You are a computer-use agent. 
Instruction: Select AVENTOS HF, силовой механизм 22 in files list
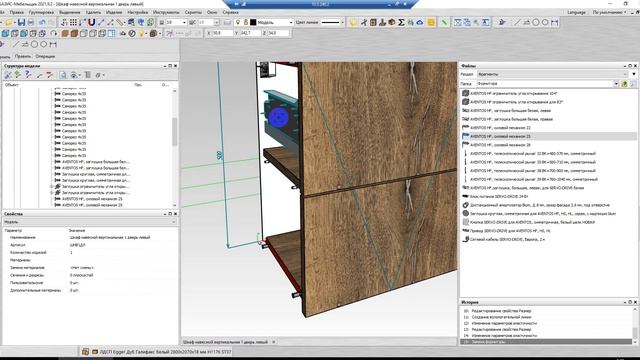coord(500,128)
